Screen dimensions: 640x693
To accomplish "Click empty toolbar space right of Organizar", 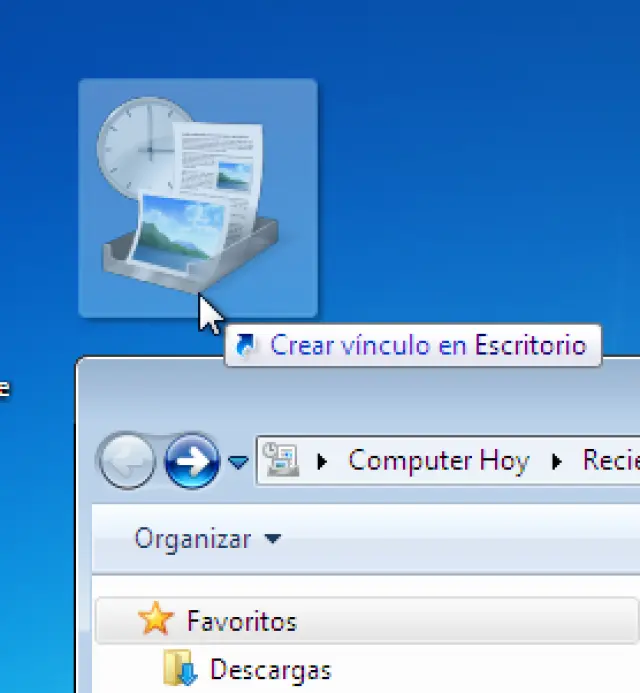I will (450, 539).
